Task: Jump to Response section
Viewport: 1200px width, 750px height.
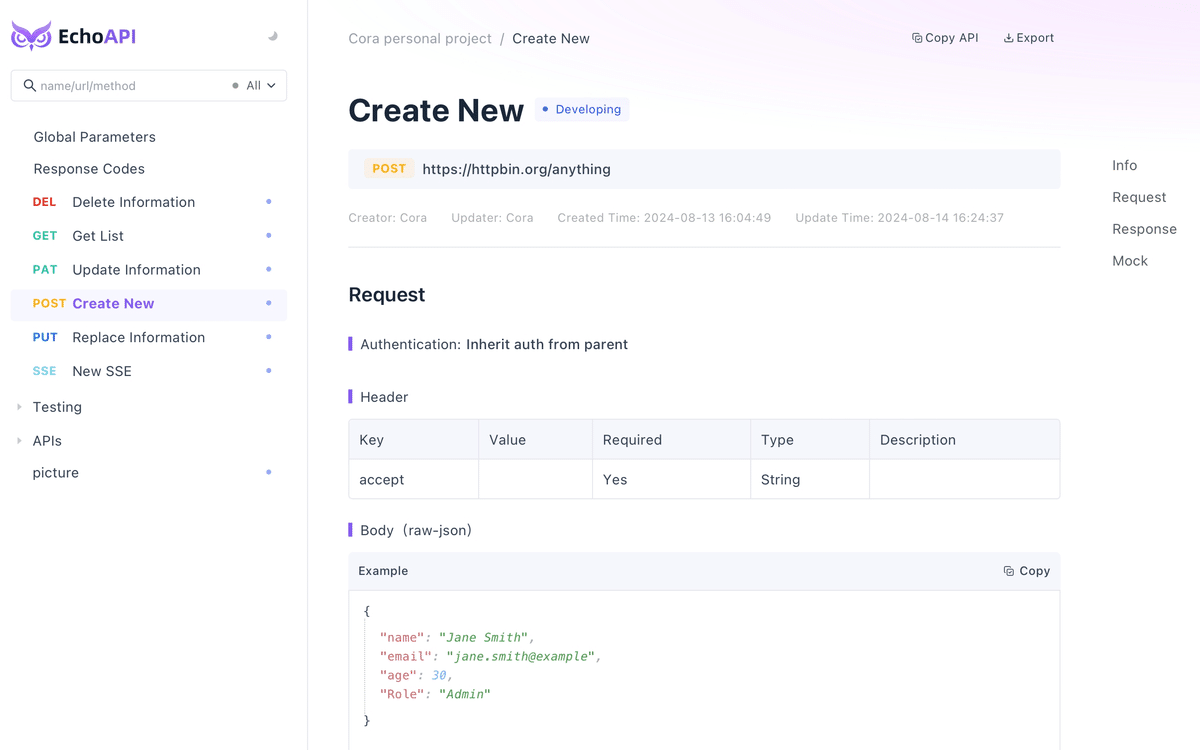Action: [1144, 229]
